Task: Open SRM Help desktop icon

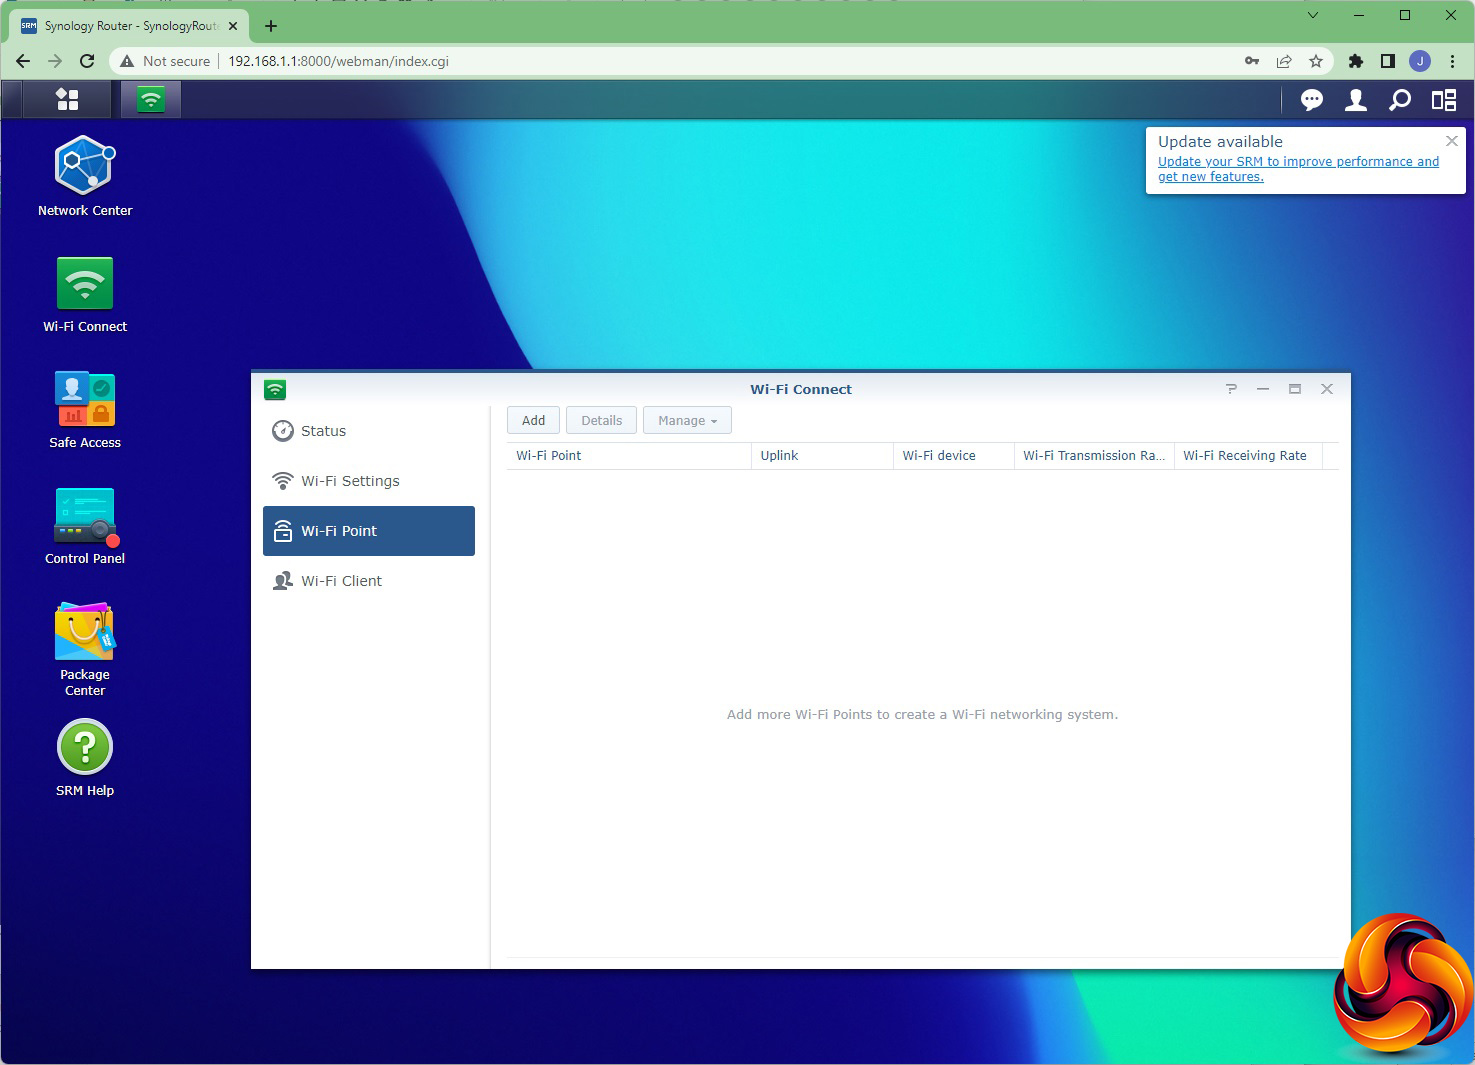Action: tap(85, 759)
